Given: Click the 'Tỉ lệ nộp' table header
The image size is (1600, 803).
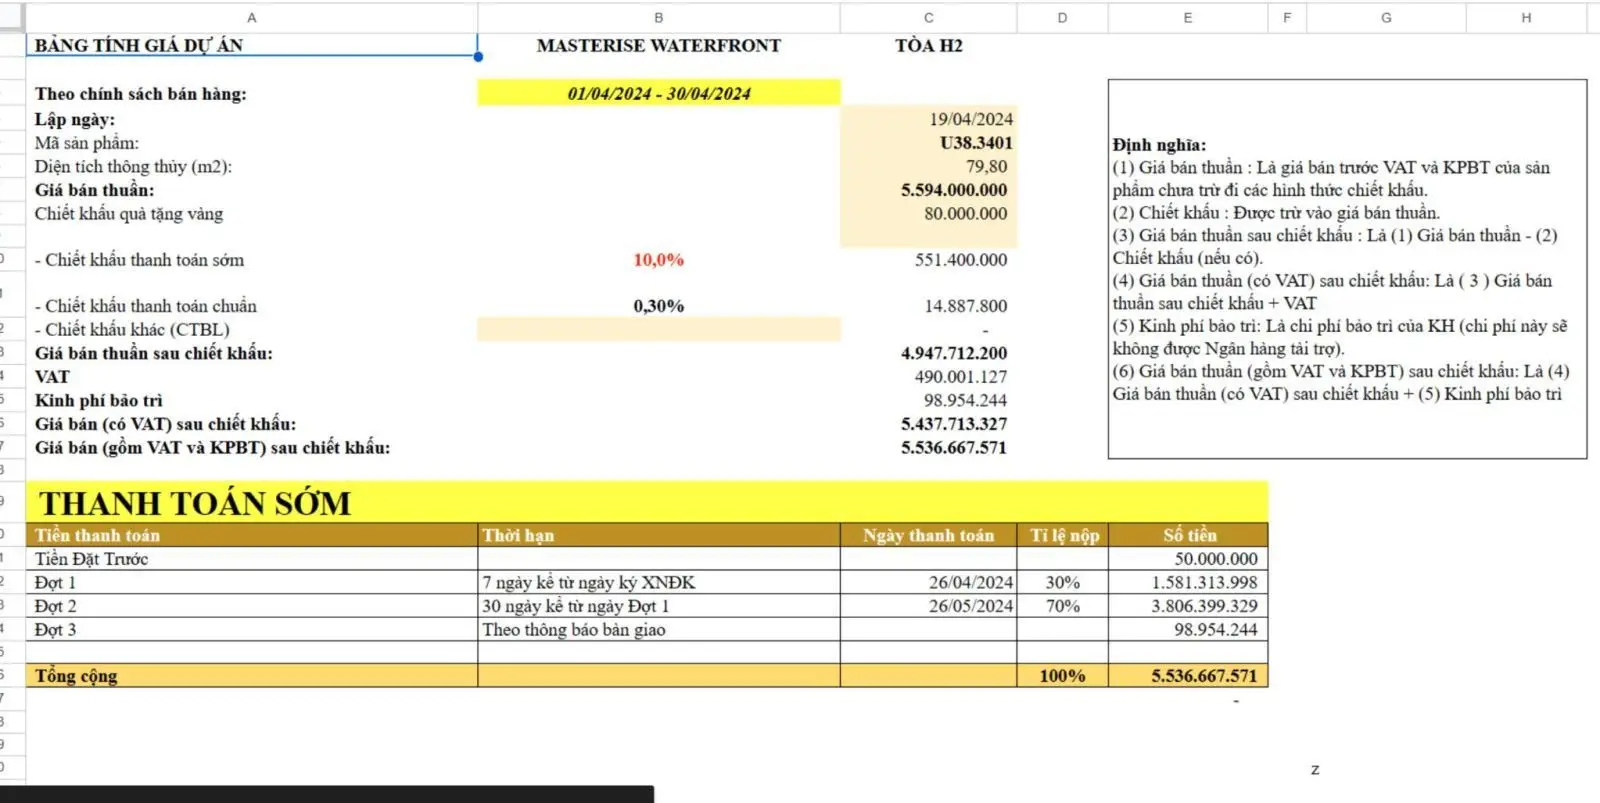Looking at the screenshot, I should 1062,535.
